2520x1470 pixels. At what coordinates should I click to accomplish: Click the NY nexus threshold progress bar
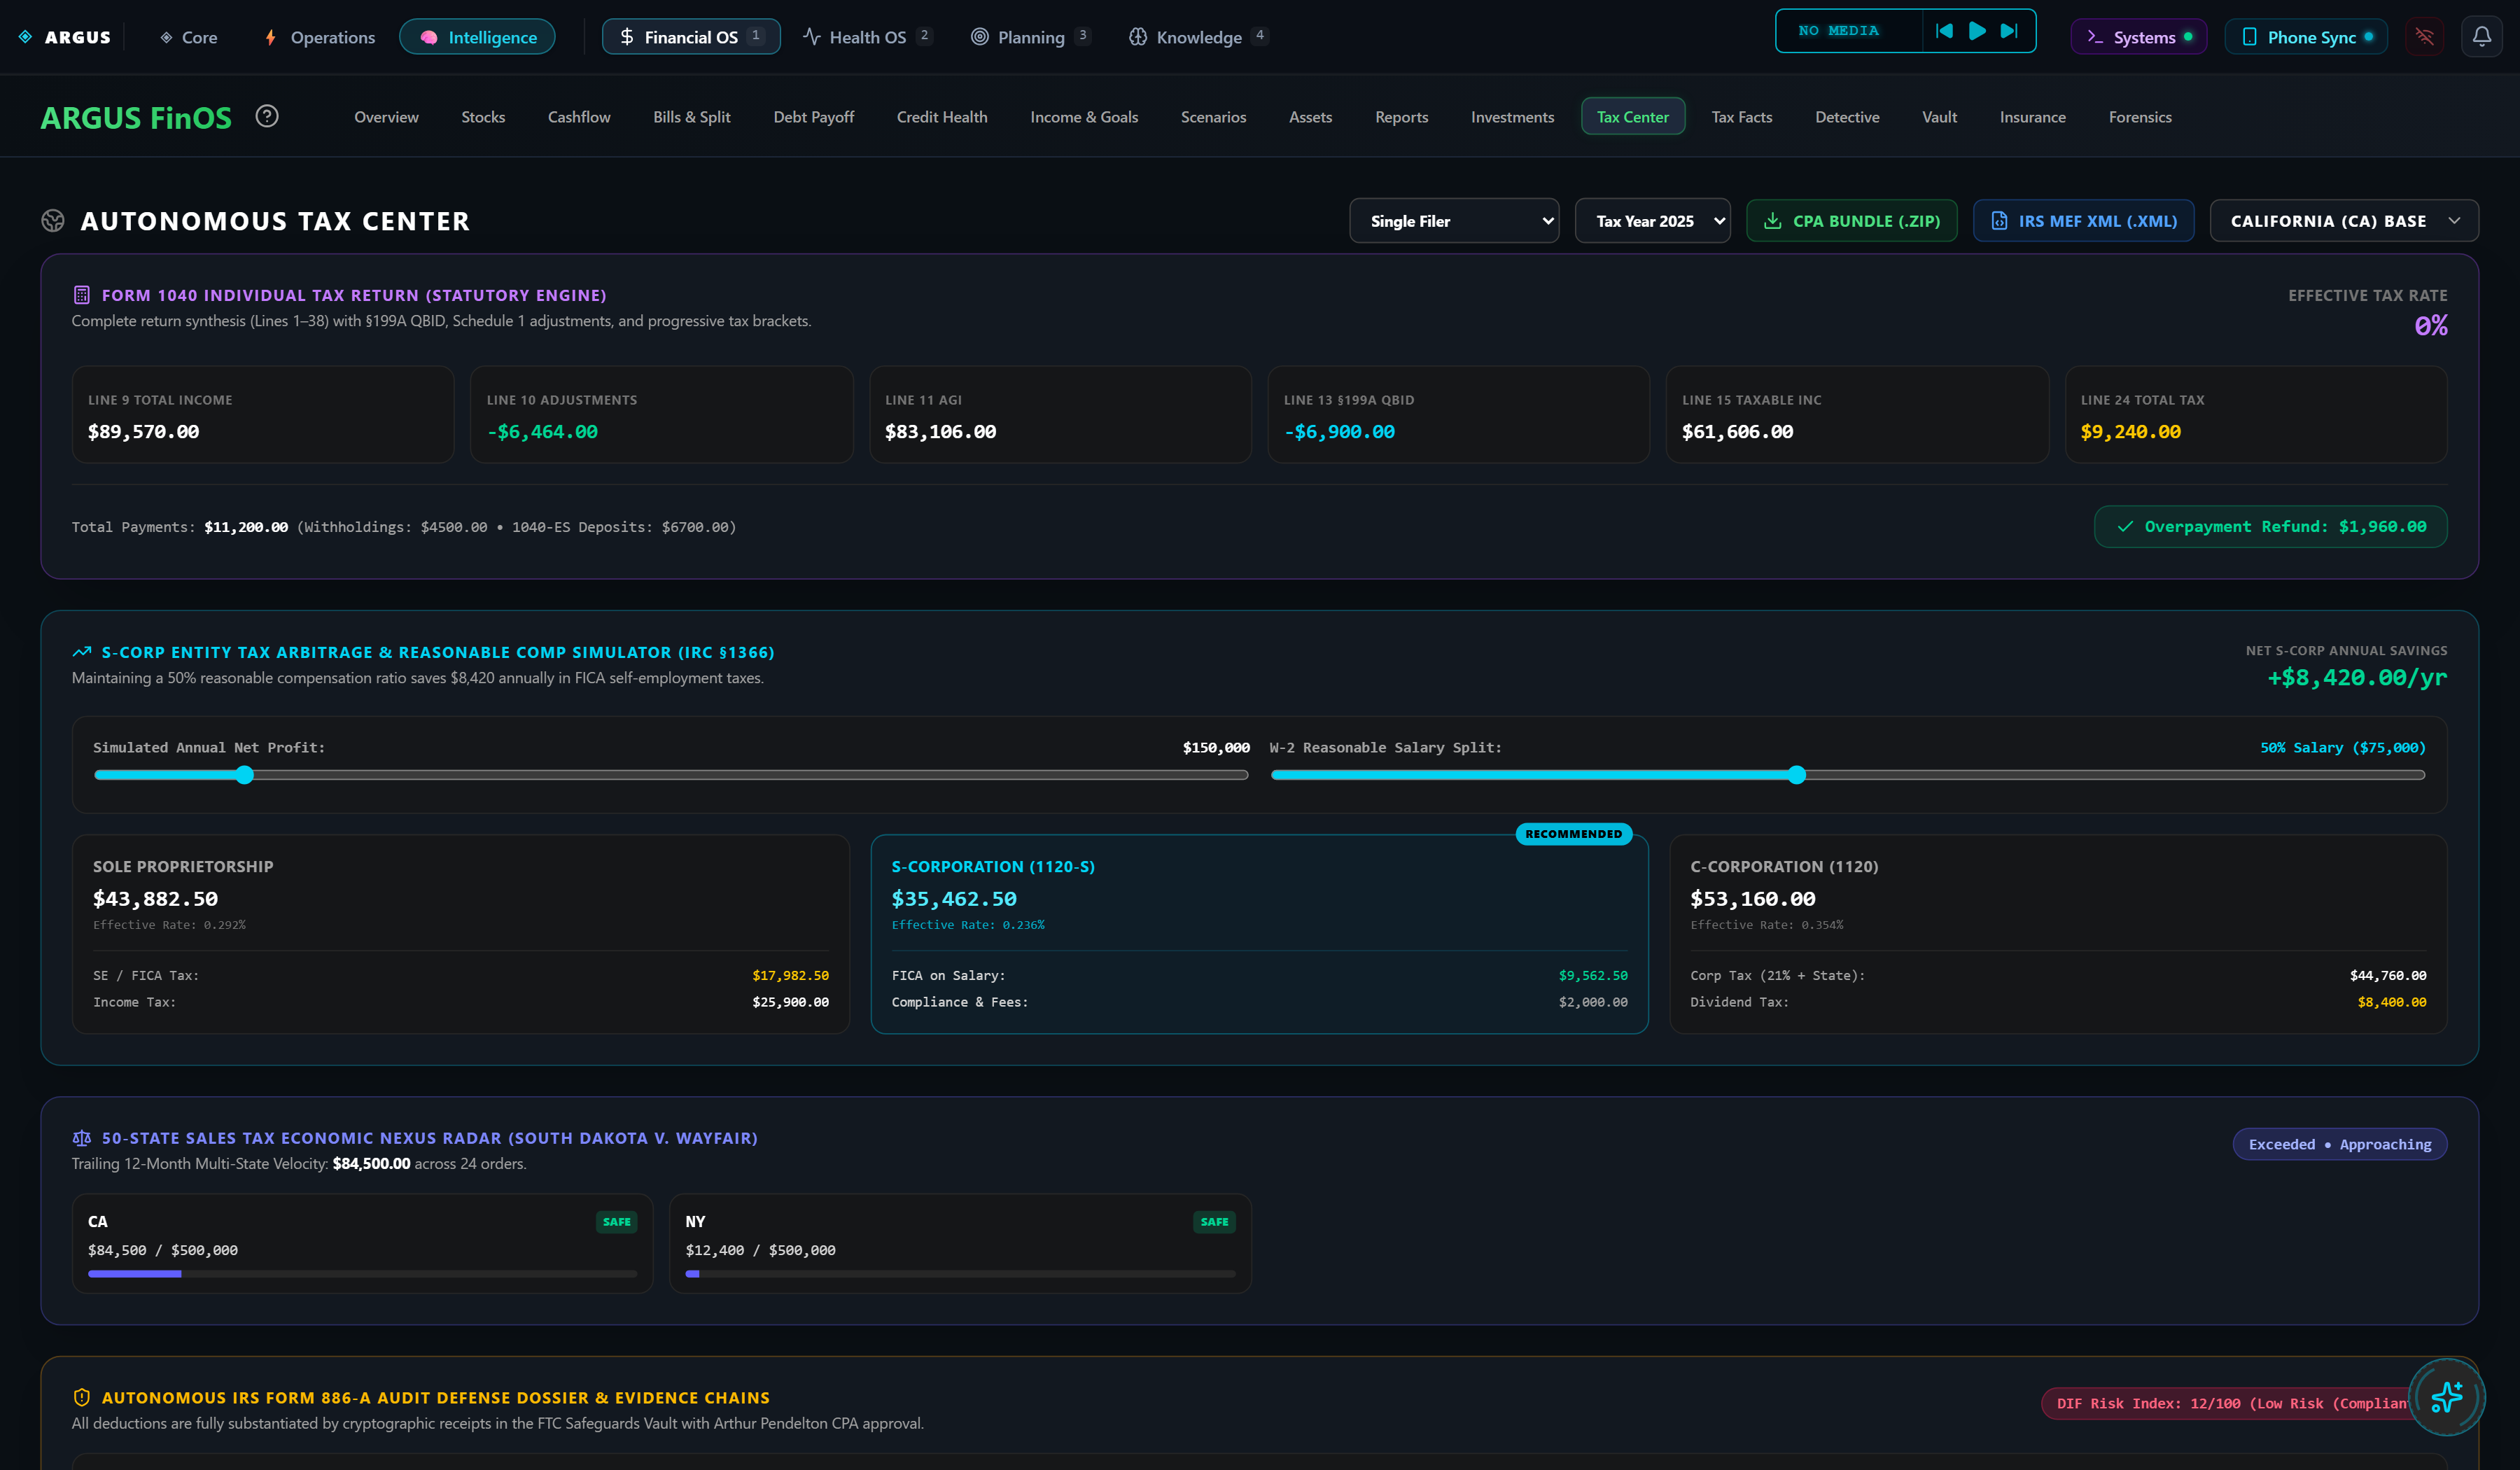click(960, 1274)
